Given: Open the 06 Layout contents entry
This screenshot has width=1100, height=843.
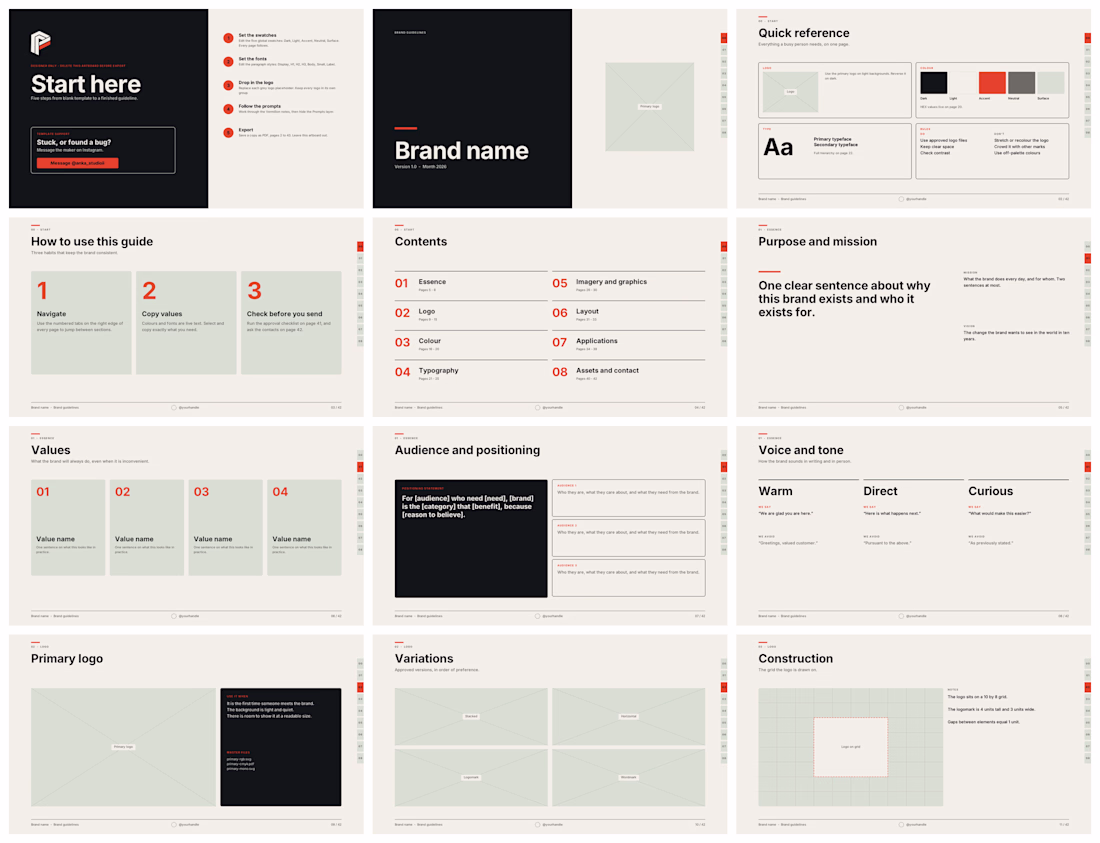Looking at the screenshot, I should (x=629, y=314).
